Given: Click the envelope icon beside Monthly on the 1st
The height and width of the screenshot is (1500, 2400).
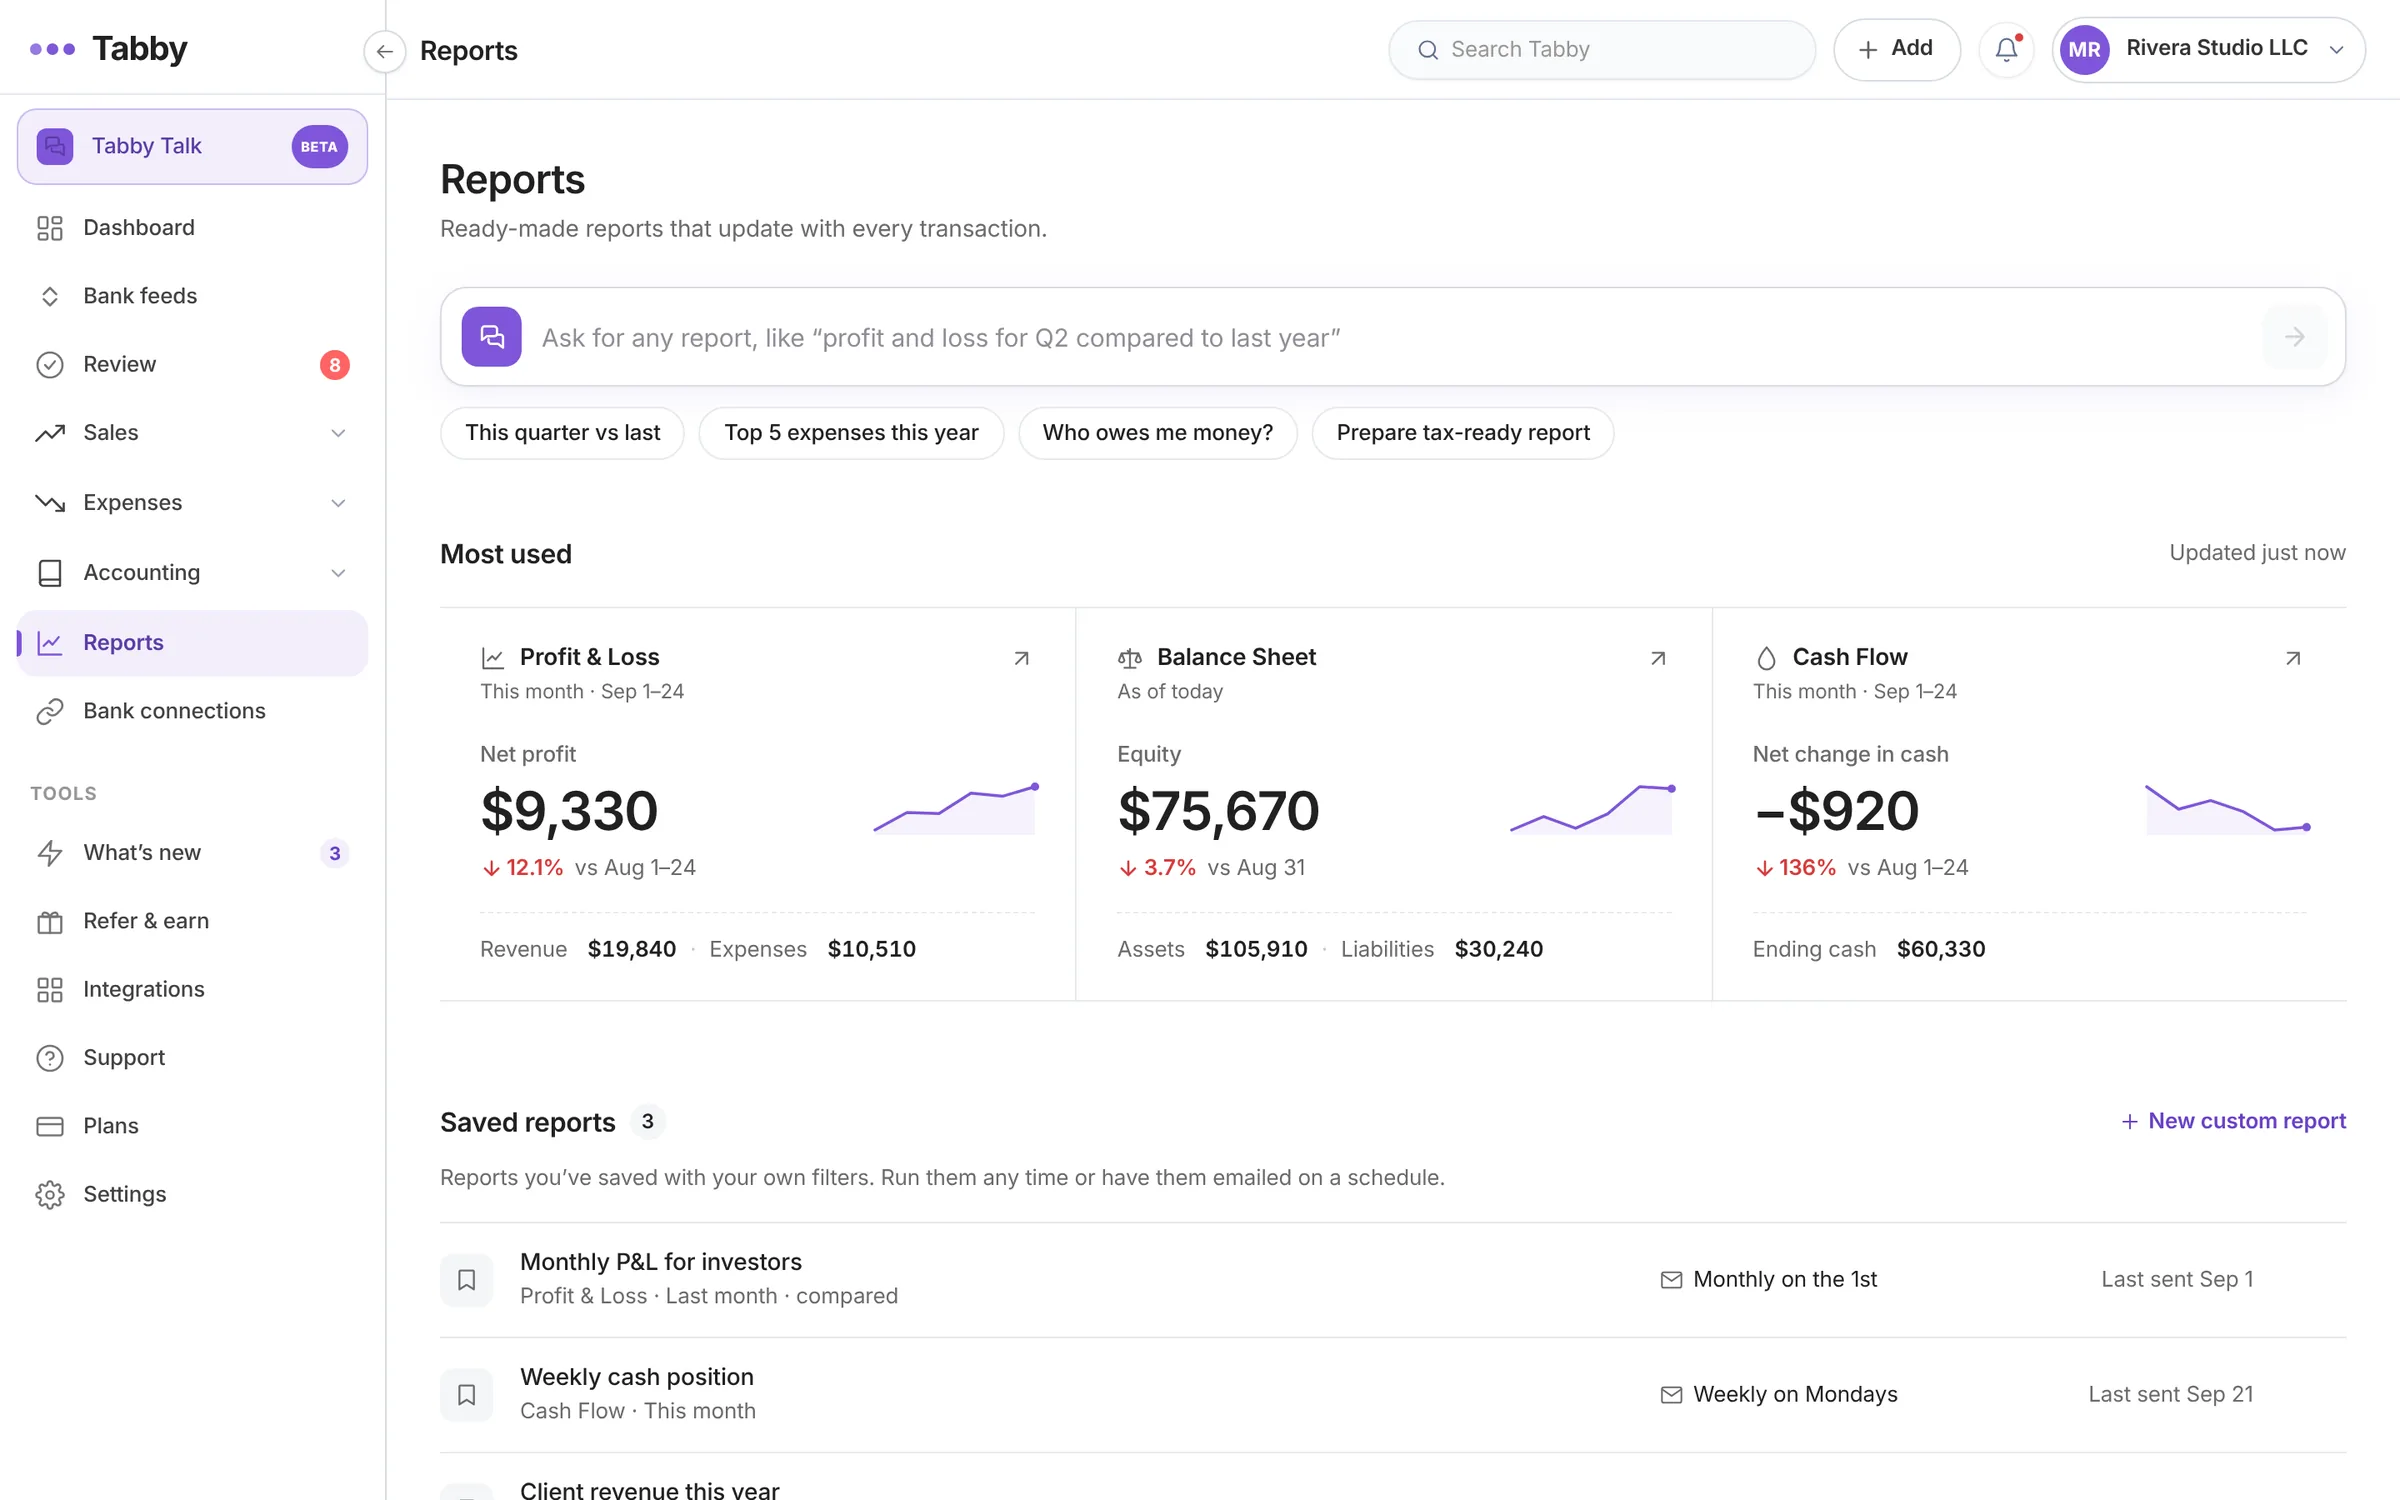Looking at the screenshot, I should coord(1671,1280).
